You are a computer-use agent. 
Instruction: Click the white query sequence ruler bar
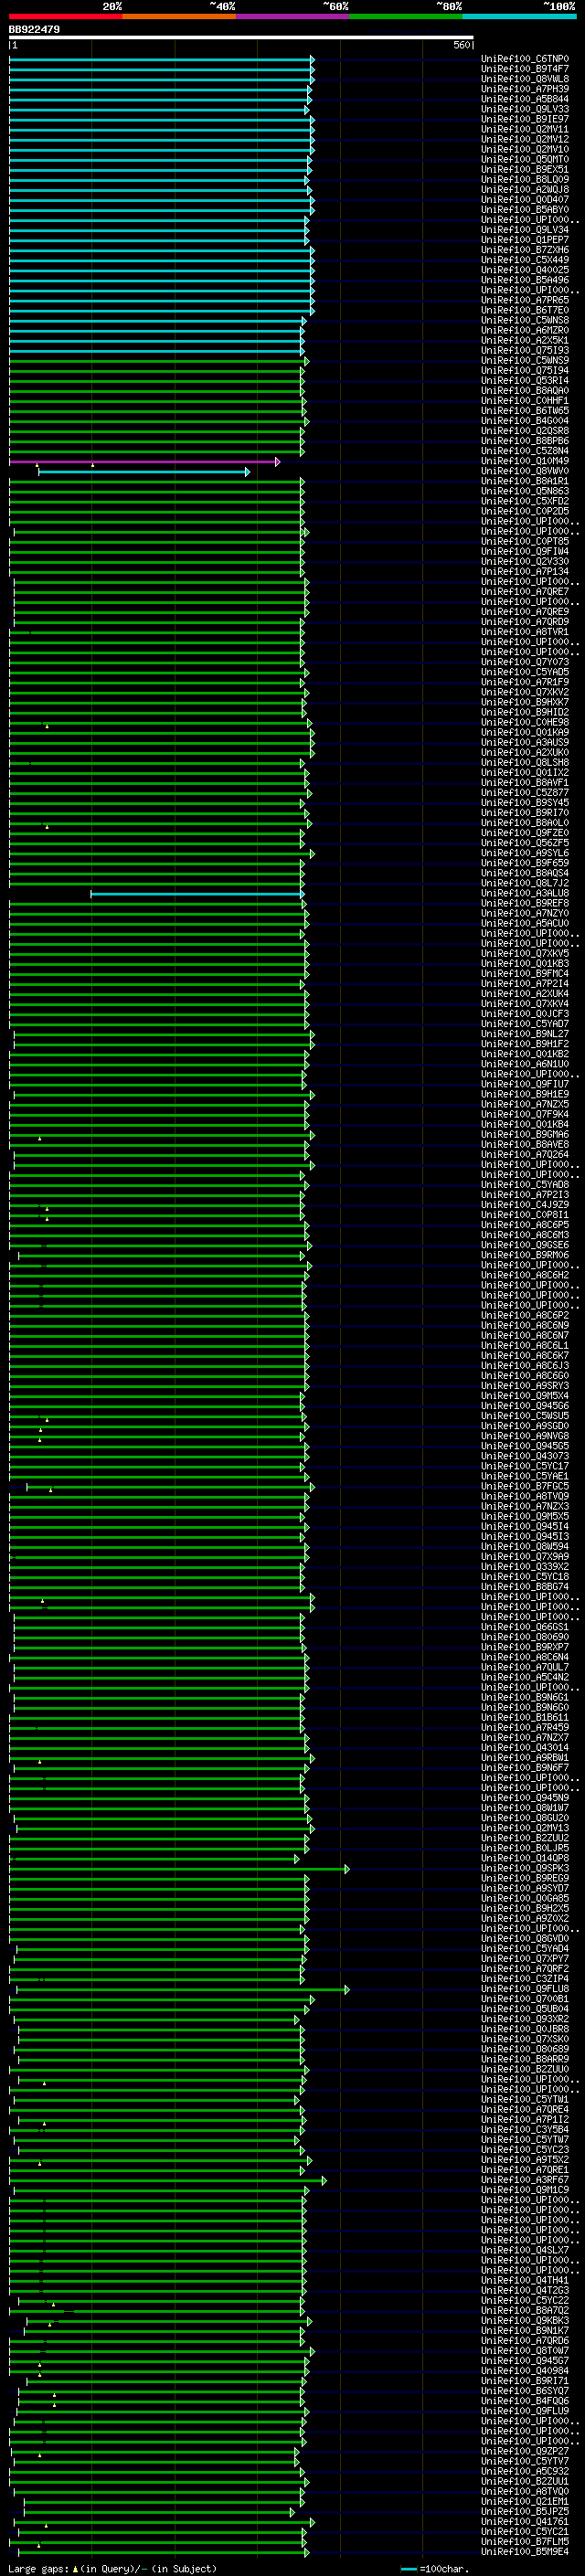tap(241, 38)
